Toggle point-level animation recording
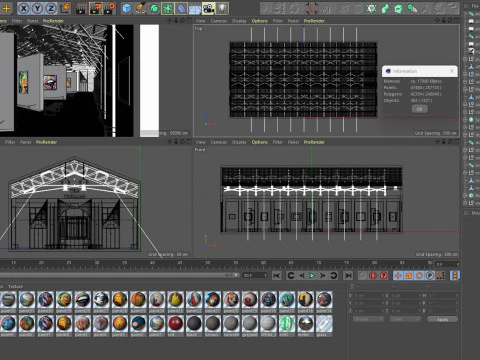 pyautogui.click(x=441, y=275)
